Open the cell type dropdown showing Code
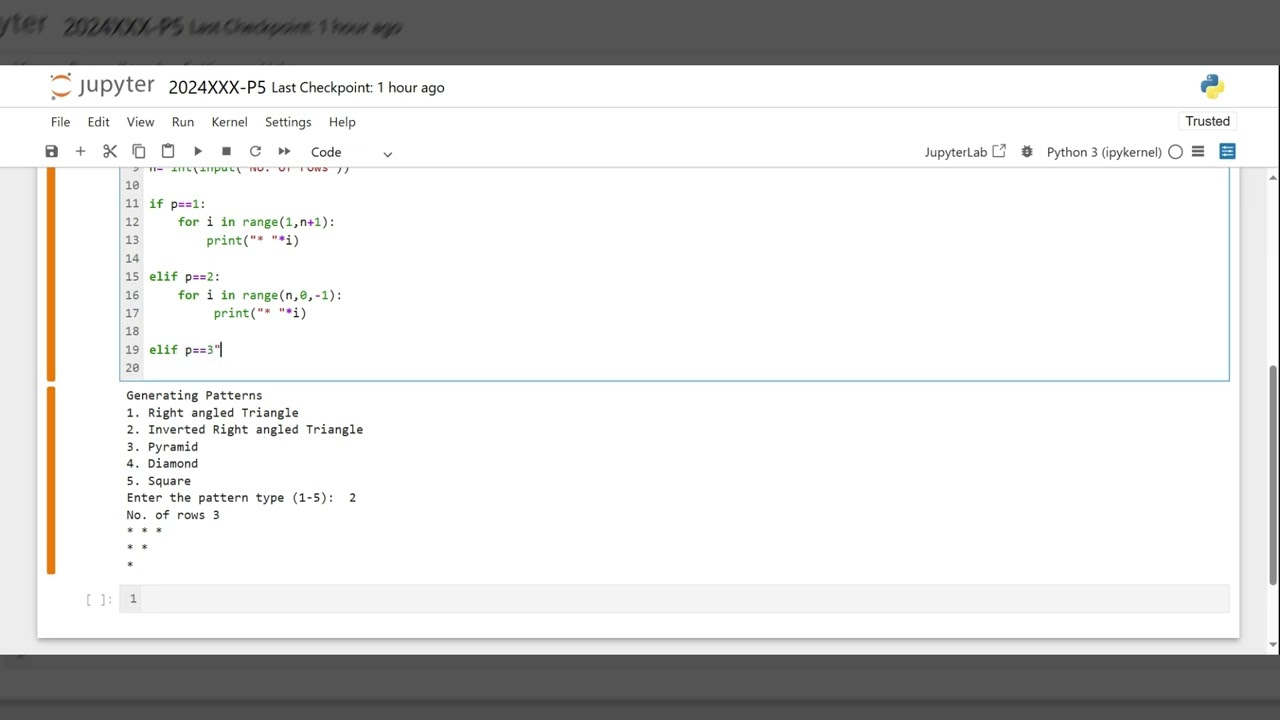Image resolution: width=1280 pixels, height=720 pixels. 351,152
